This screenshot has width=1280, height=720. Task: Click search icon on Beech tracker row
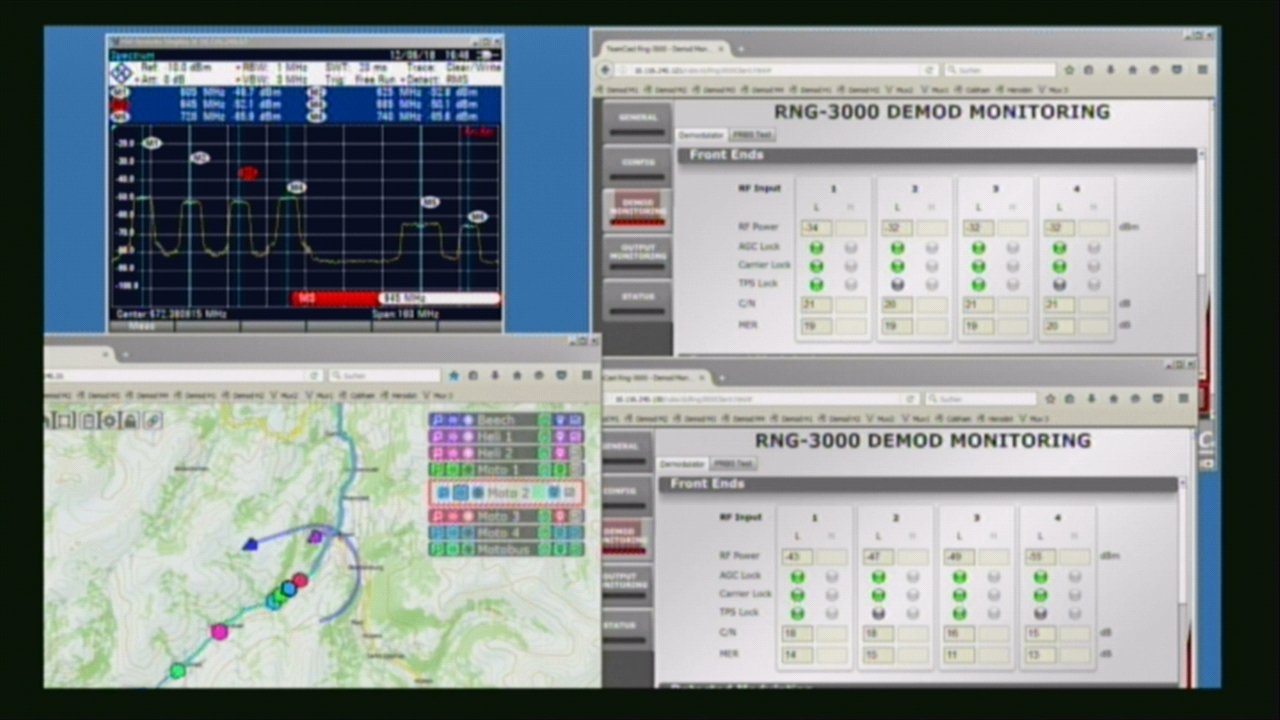(x=438, y=421)
